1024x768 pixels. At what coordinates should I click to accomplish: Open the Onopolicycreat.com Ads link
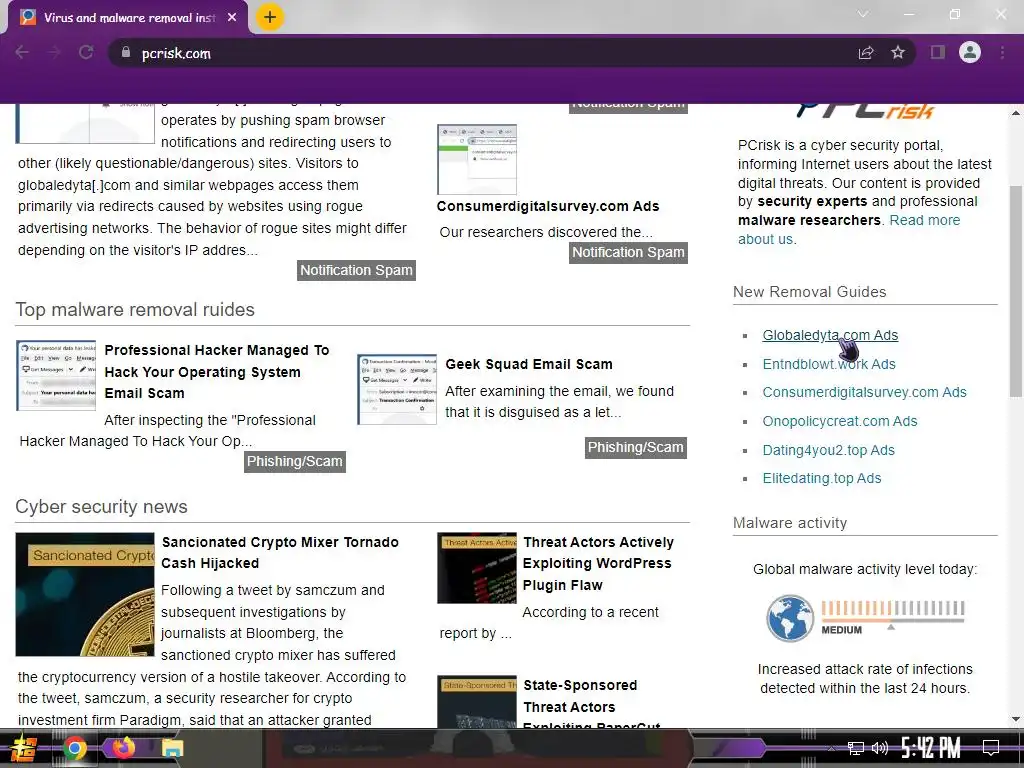840,421
